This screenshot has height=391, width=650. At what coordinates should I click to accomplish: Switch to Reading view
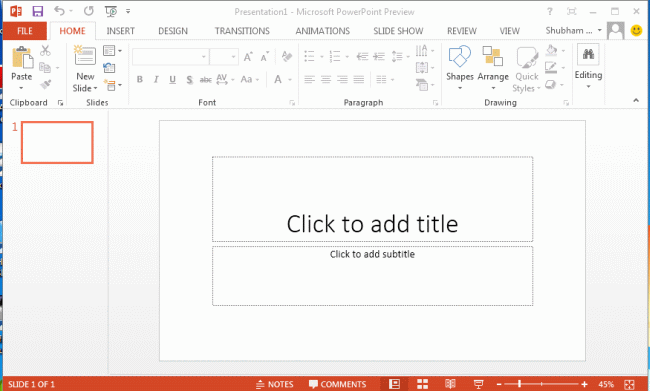(450, 384)
